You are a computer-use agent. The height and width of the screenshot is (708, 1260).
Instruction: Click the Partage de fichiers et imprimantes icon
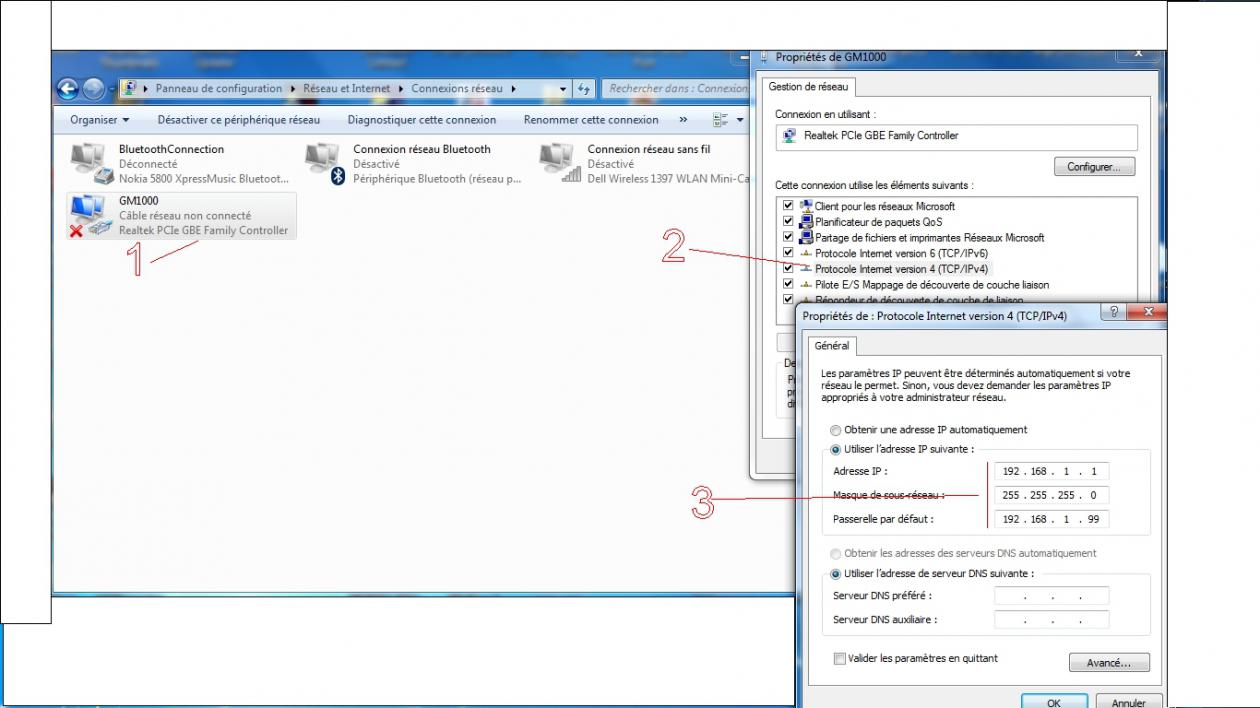click(x=806, y=238)
